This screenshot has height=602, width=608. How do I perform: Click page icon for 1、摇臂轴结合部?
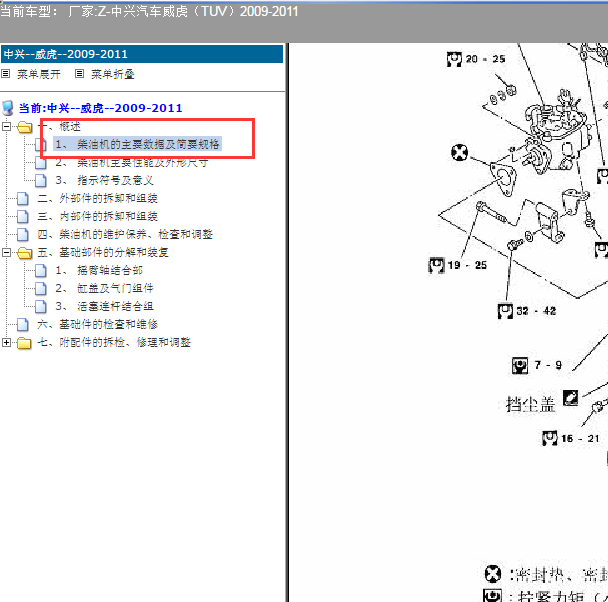tap(41, 271)
